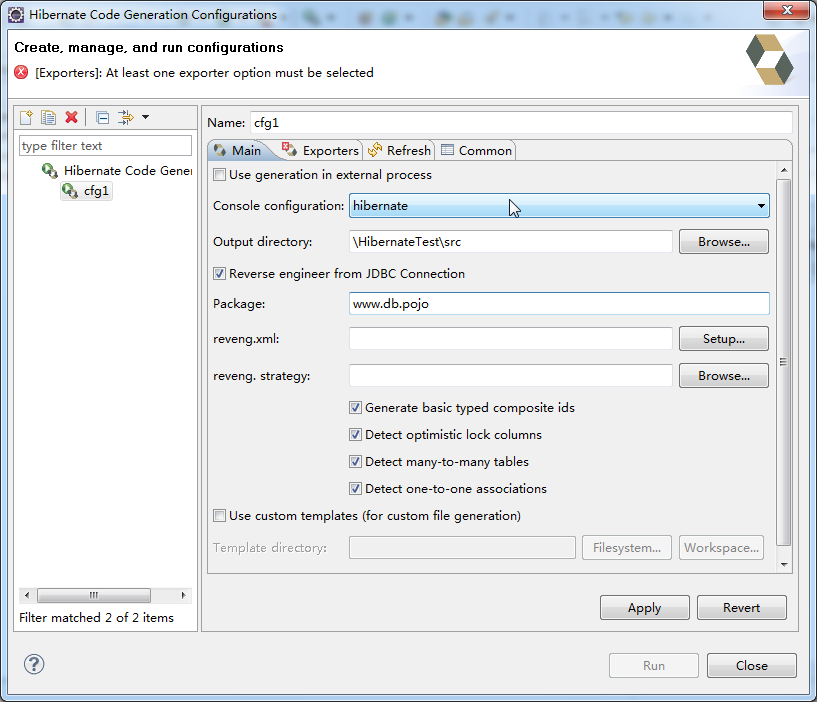Enable Use custom templates checkbox

coord(219,516)
